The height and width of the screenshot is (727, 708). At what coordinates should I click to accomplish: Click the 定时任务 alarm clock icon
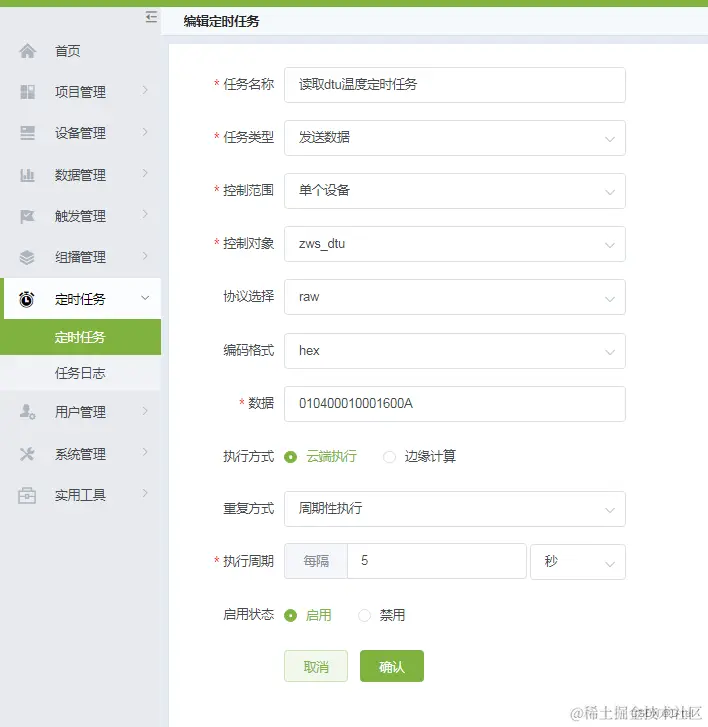26,299
